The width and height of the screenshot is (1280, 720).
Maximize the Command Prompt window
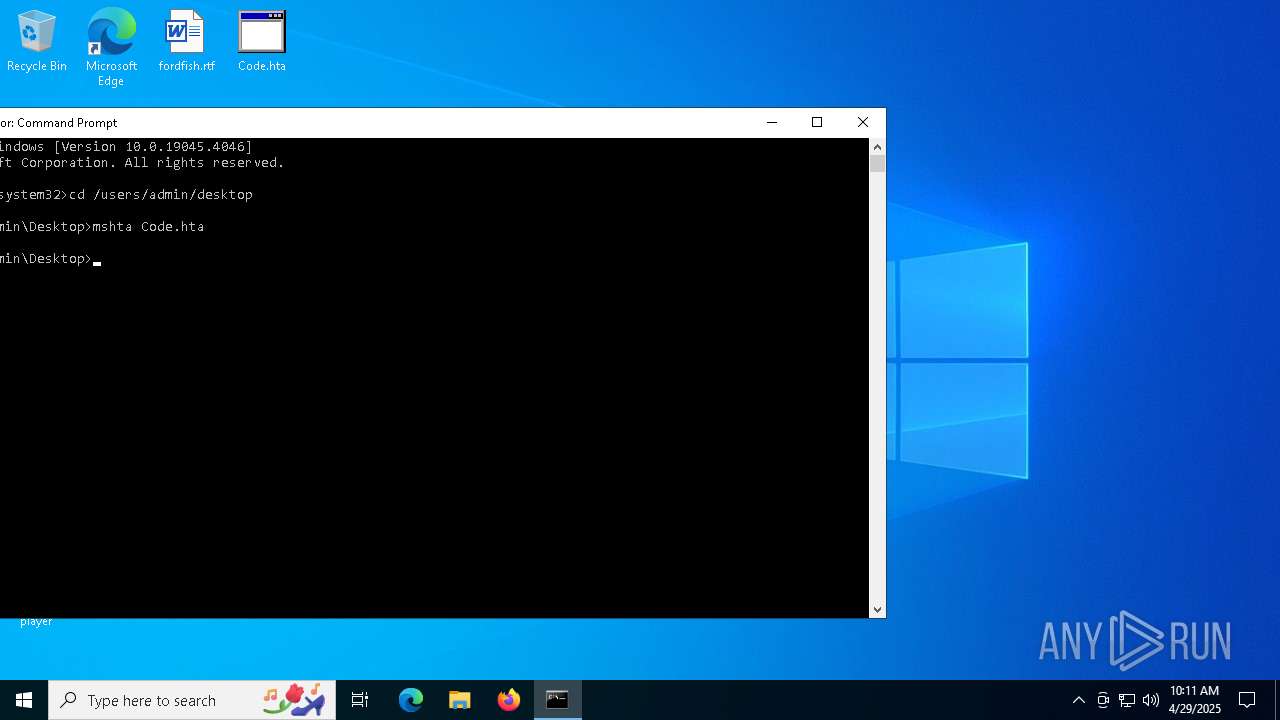[x=817, y=122]
